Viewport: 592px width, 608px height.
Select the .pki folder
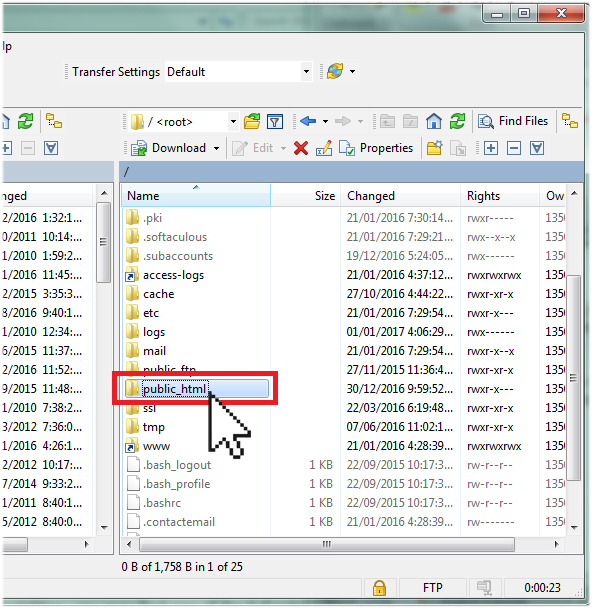click(144, 218)
